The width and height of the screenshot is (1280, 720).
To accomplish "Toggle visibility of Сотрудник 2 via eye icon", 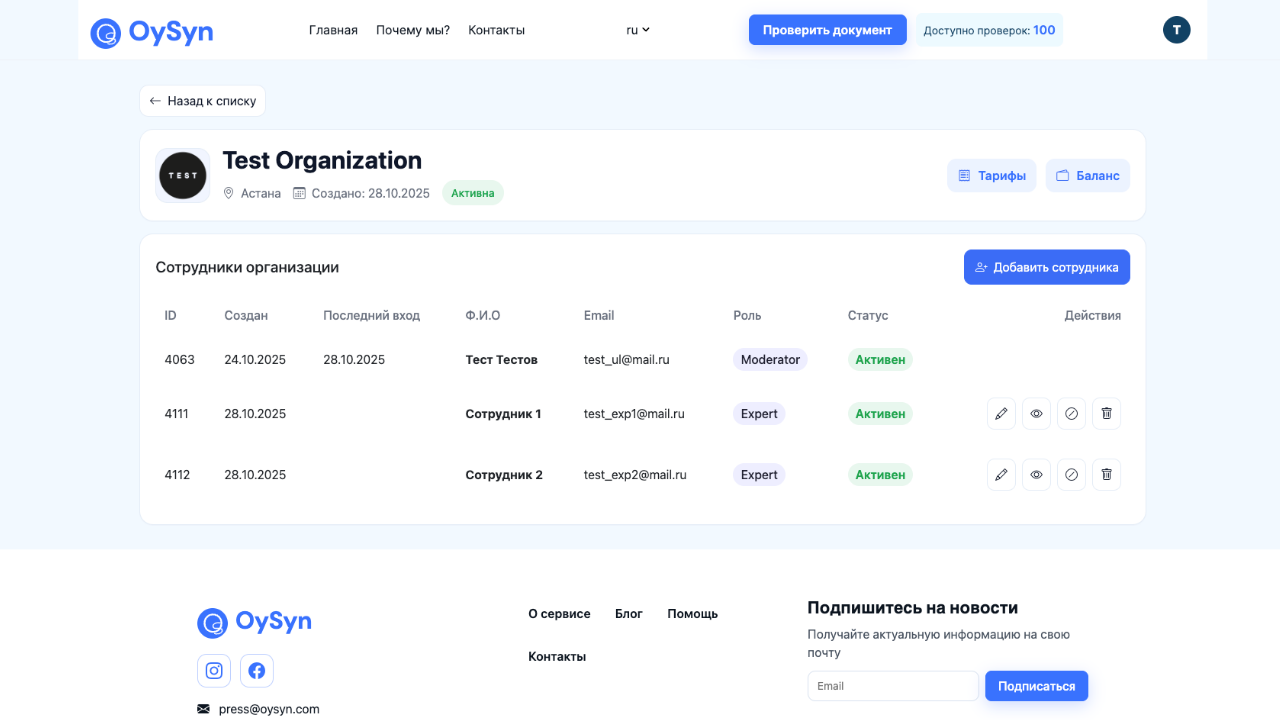I will (1036, 474).
